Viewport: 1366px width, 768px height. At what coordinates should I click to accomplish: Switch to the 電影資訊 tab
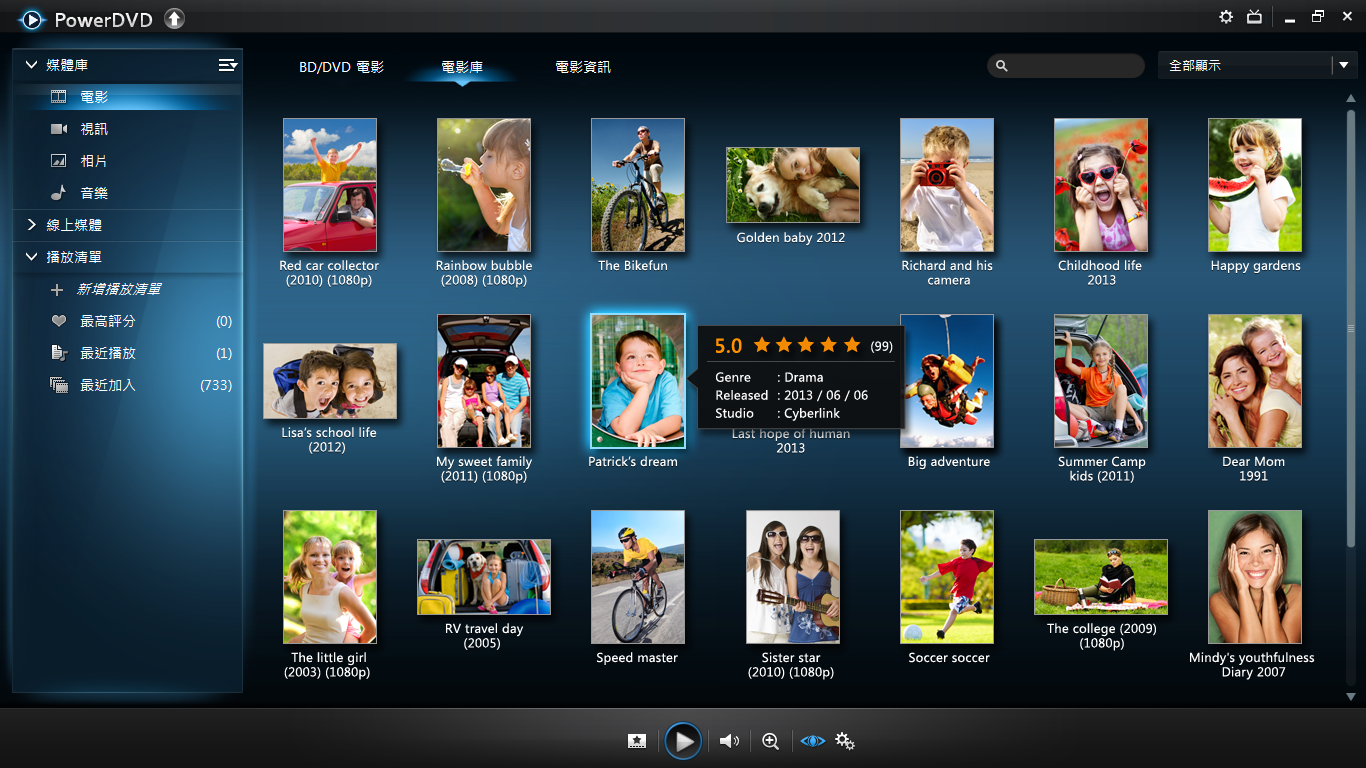coord(583,67)
